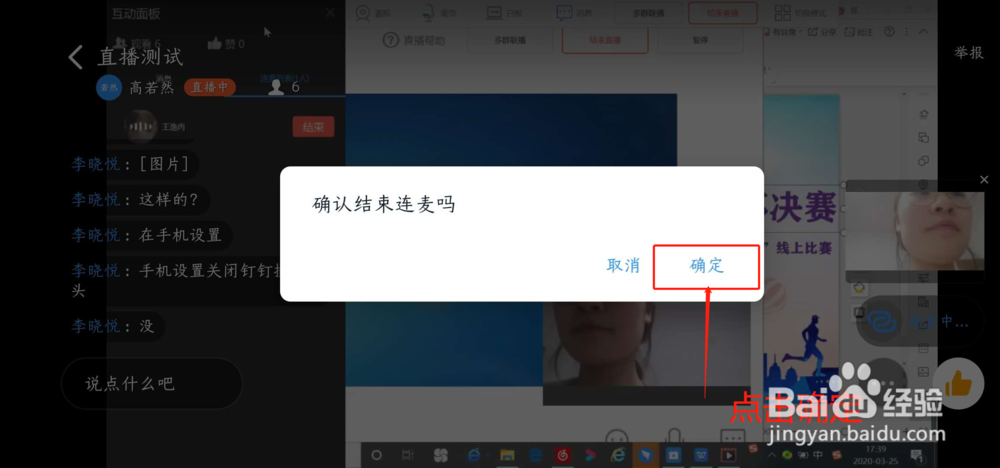Open the Windows notification center icon
The width and height of the screenshot is (1000, 468).
[x=916, y=455]
